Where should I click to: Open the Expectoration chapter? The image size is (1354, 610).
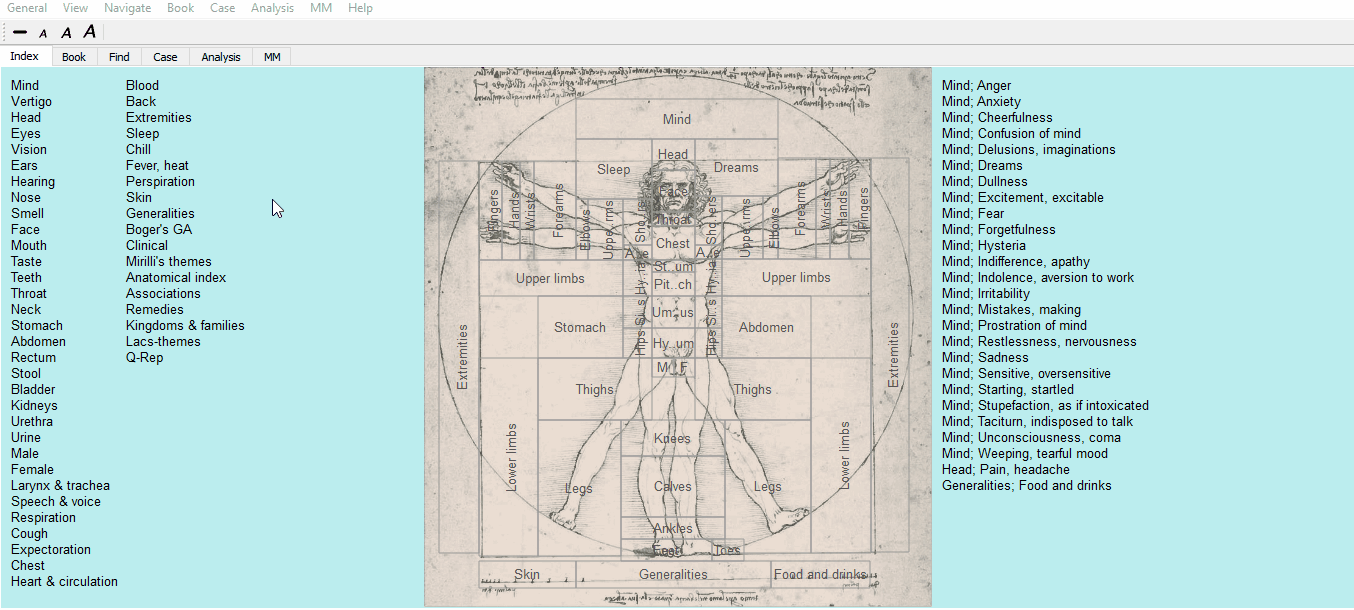pyautogui.click(x=51, y=550)
